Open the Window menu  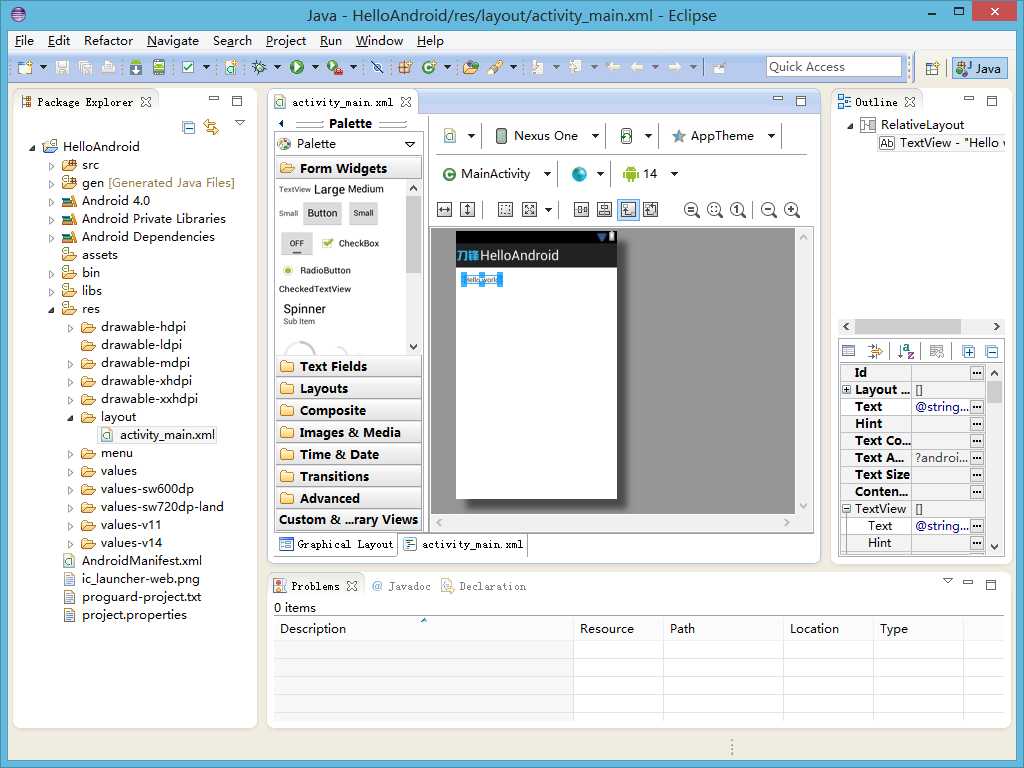click(x=379, y=40)
